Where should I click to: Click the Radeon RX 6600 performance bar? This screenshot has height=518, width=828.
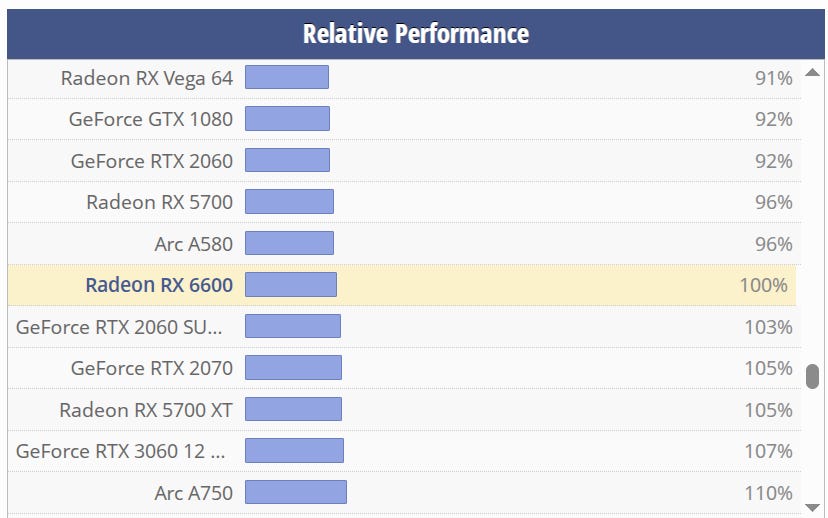(291, 285)
